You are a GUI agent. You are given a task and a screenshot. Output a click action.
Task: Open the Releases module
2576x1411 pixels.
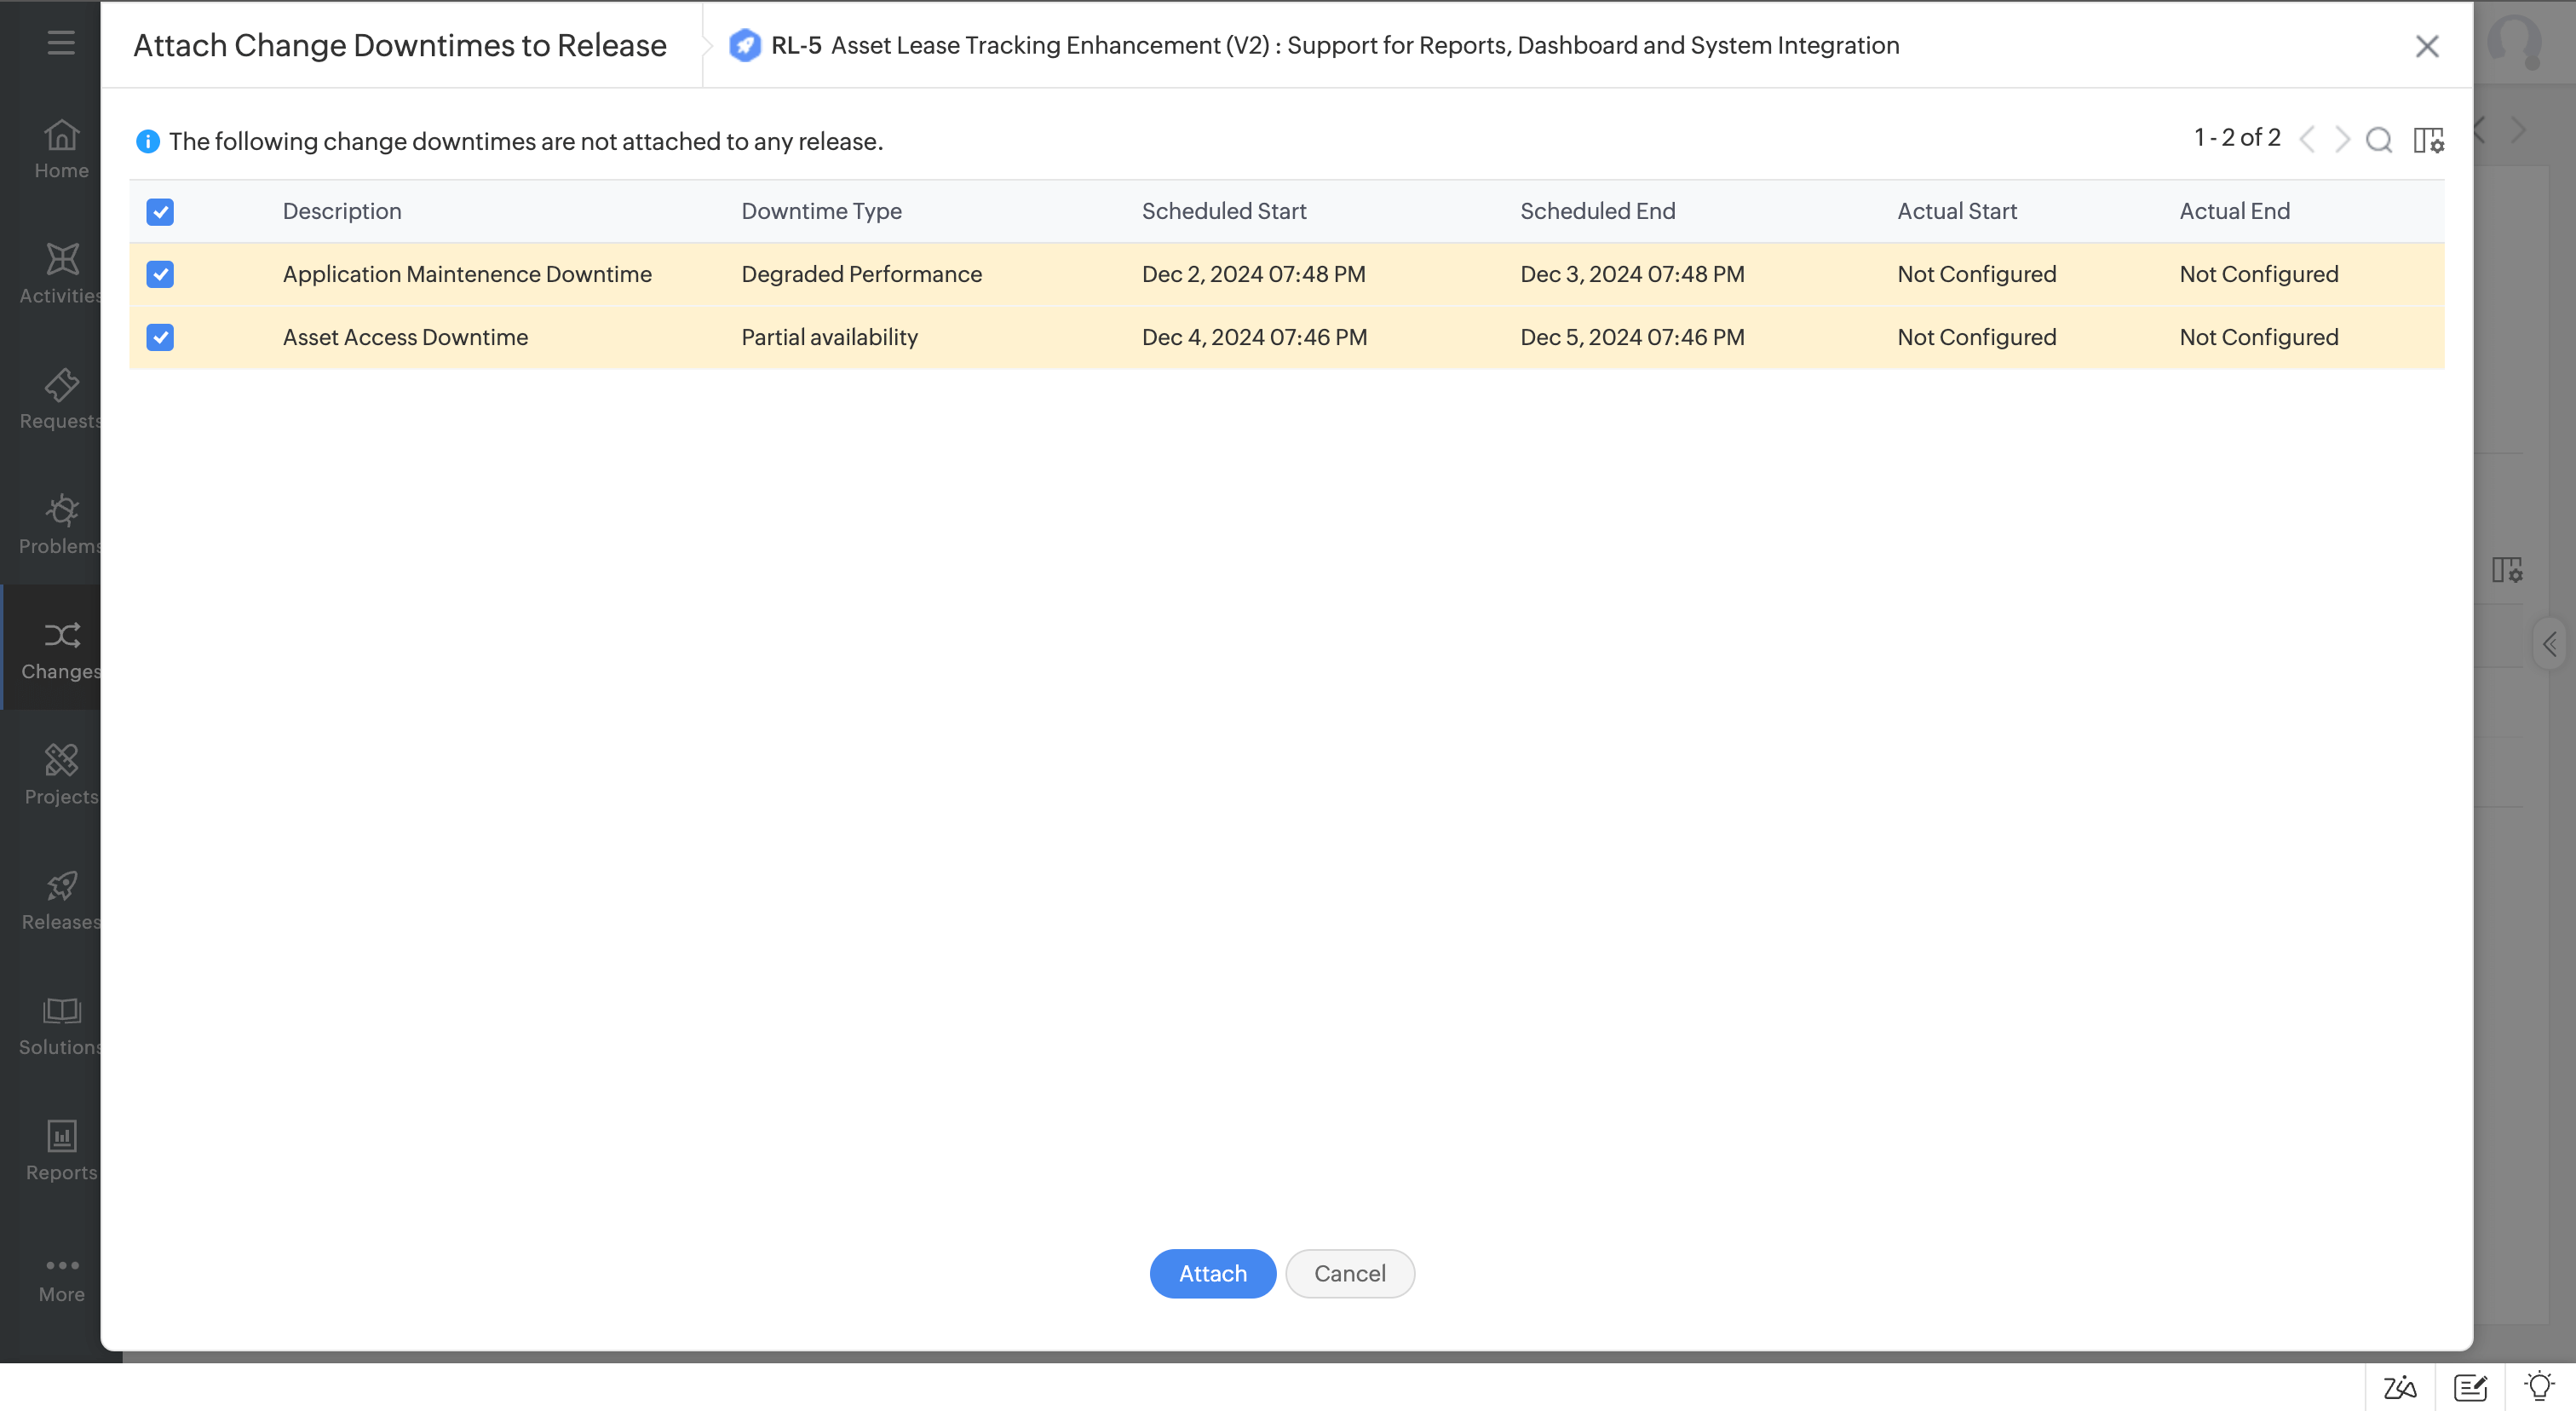click(61, 900)
